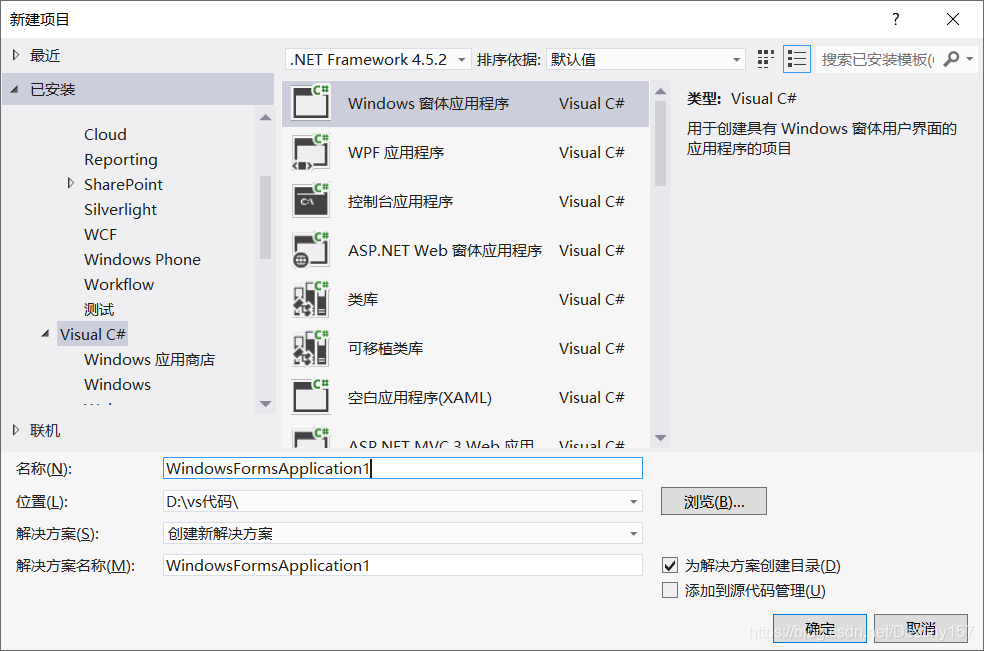
Task: Select Reporting in the template tree
Action: click(x=120, y=159)
